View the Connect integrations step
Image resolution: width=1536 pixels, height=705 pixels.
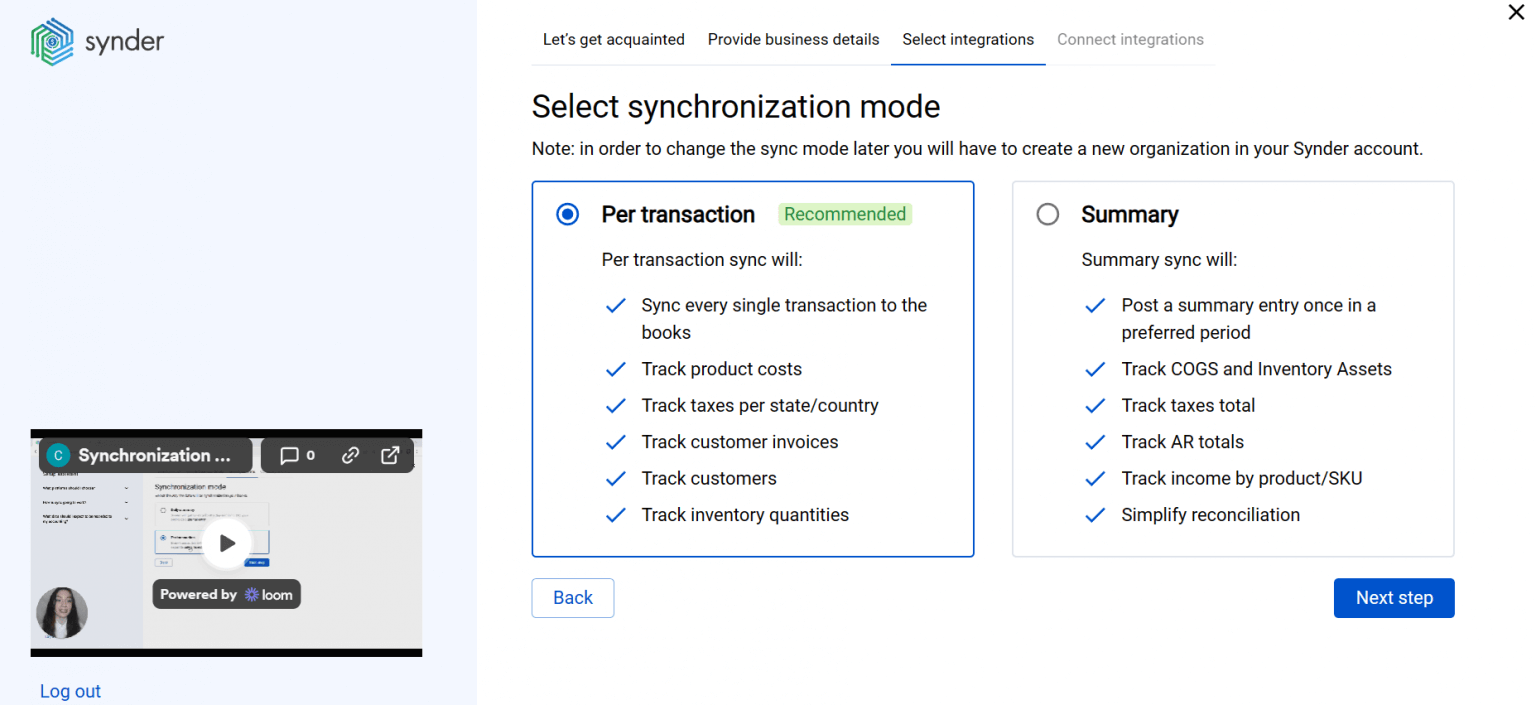pos(1130,39)
